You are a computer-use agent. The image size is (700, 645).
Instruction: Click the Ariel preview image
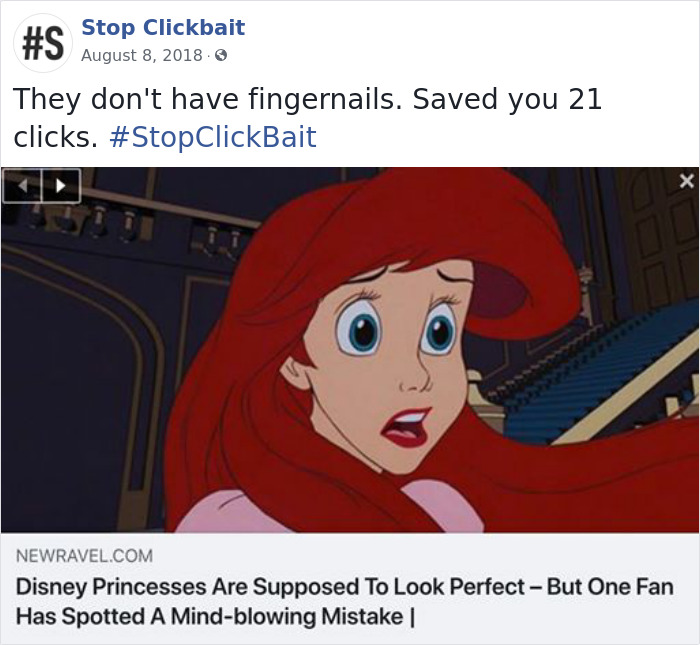coord(350,350)
